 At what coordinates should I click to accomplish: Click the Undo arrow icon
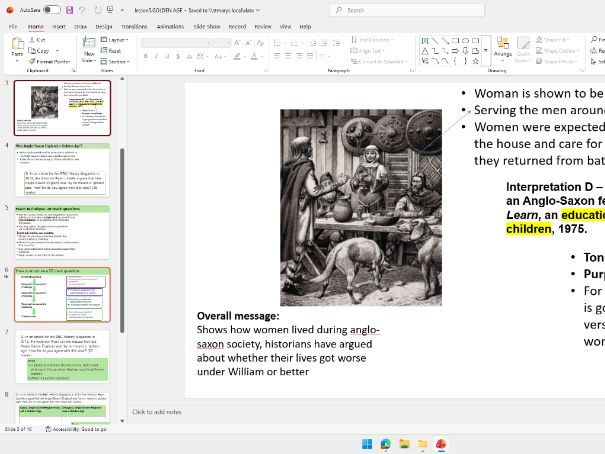[82, 10]
